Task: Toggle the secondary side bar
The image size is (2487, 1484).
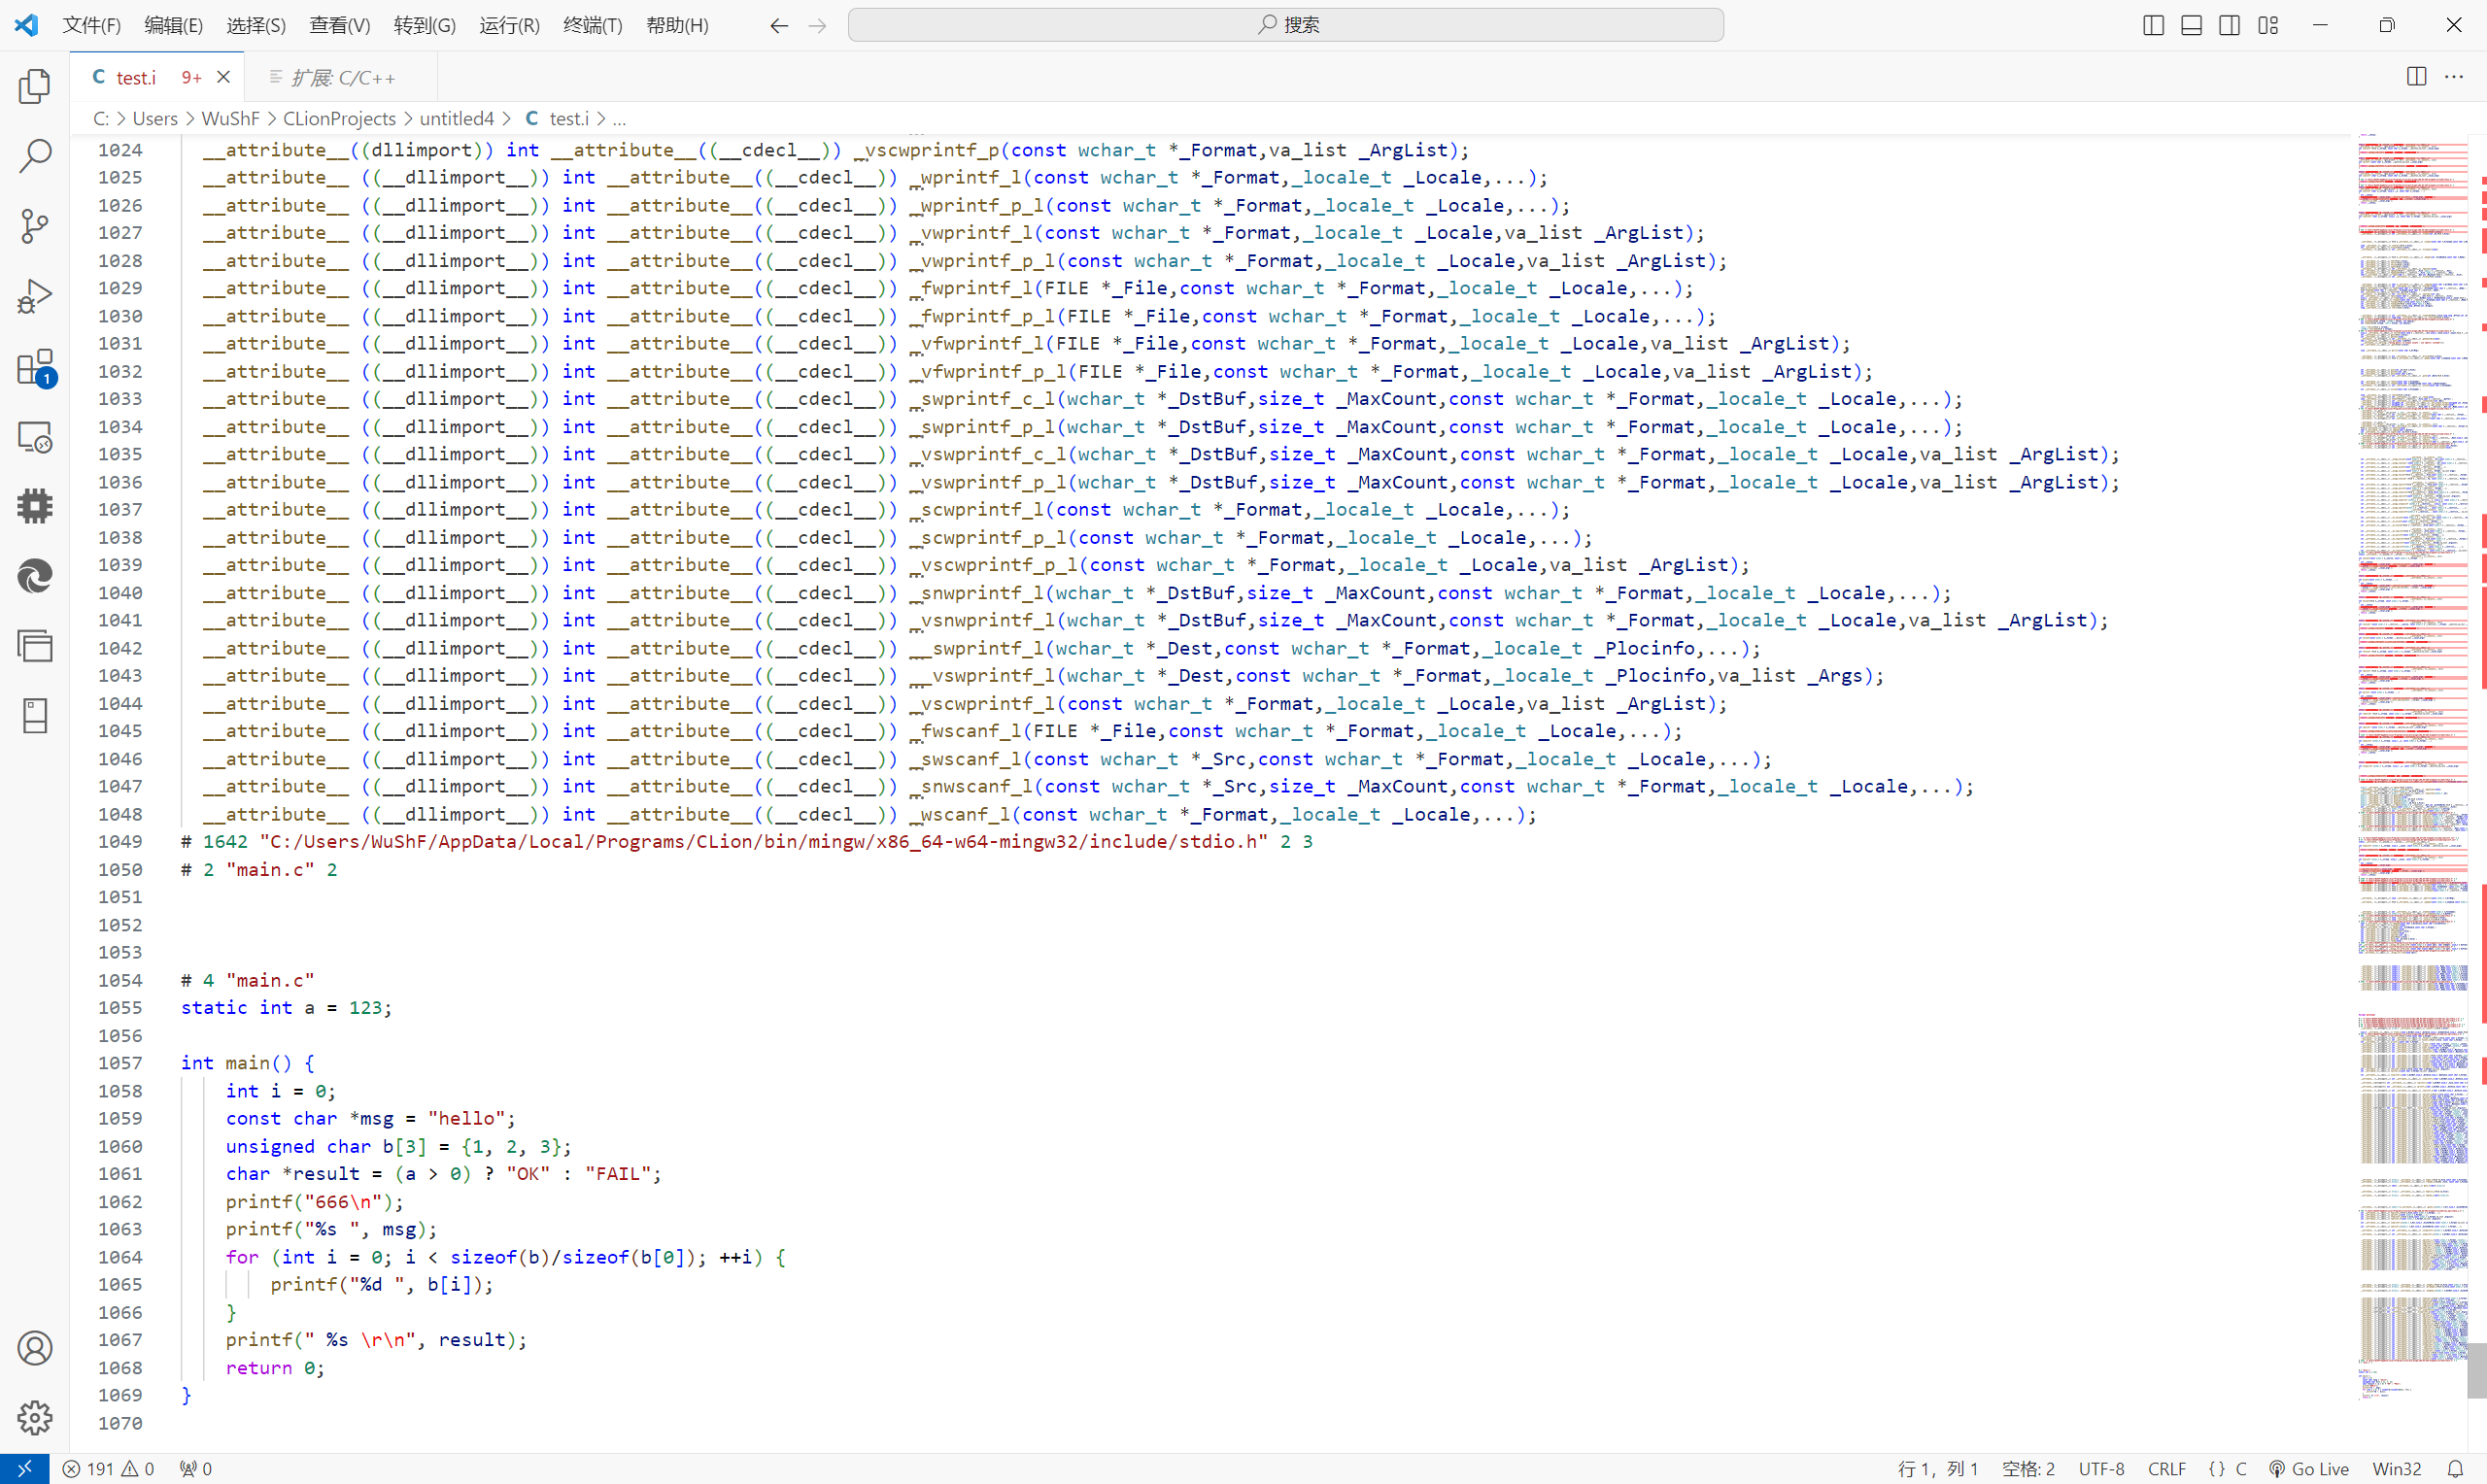Action: (x=2229, y=25)
